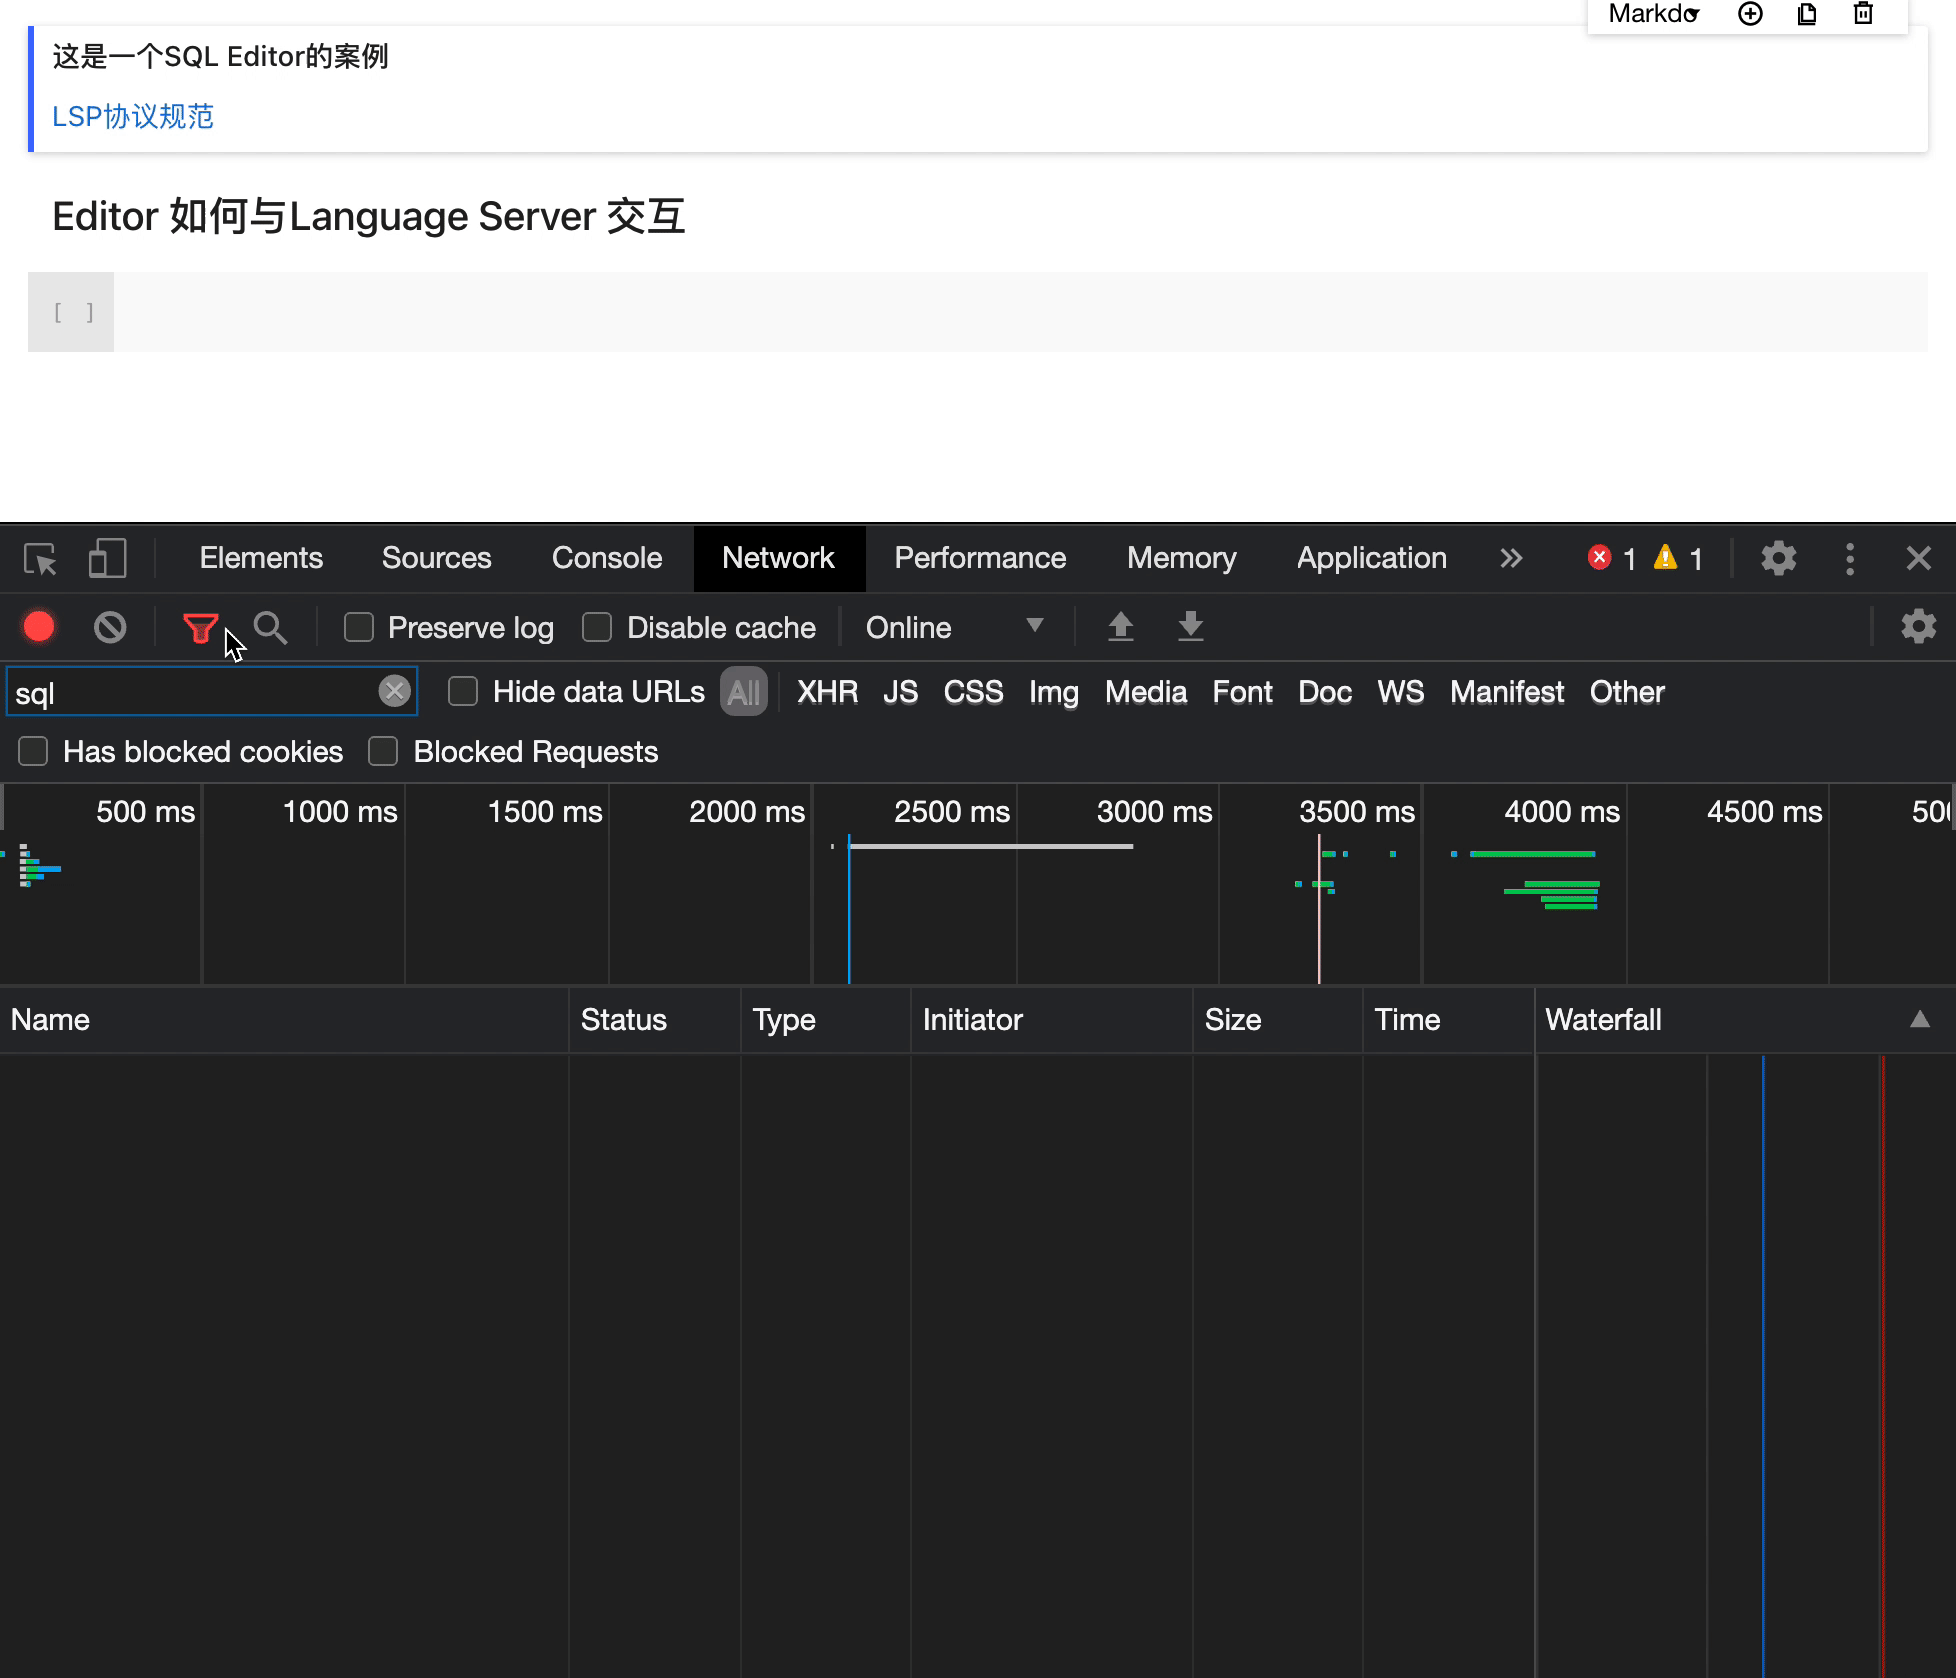
Task: Open the LSP协议规范 link
Action: [x=133, y=116]
